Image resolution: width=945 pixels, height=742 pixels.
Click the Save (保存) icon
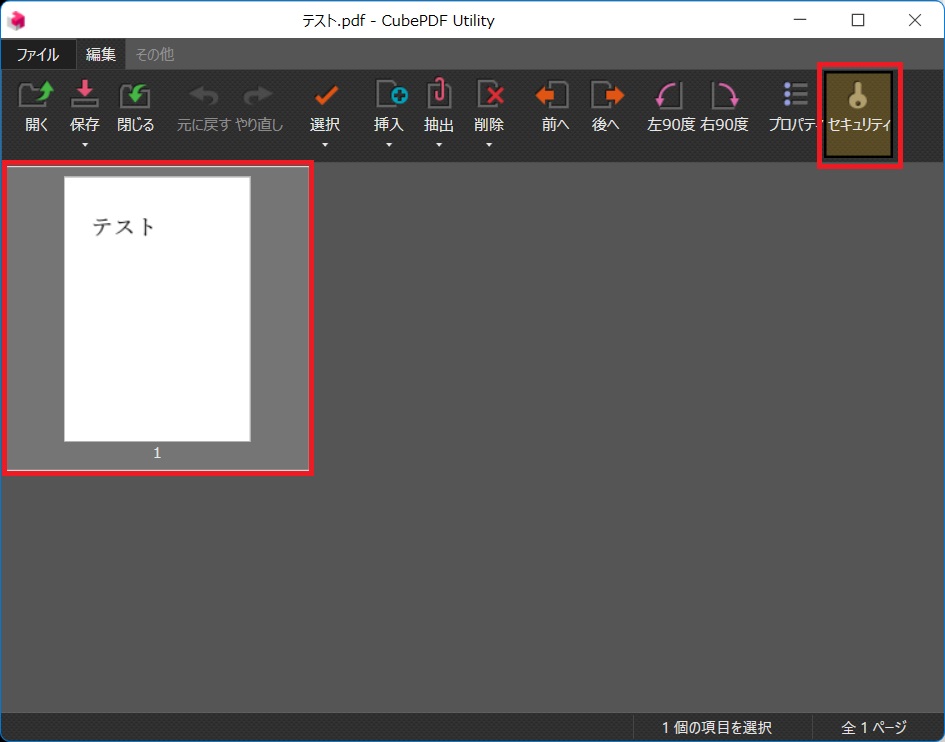point(84,94)
